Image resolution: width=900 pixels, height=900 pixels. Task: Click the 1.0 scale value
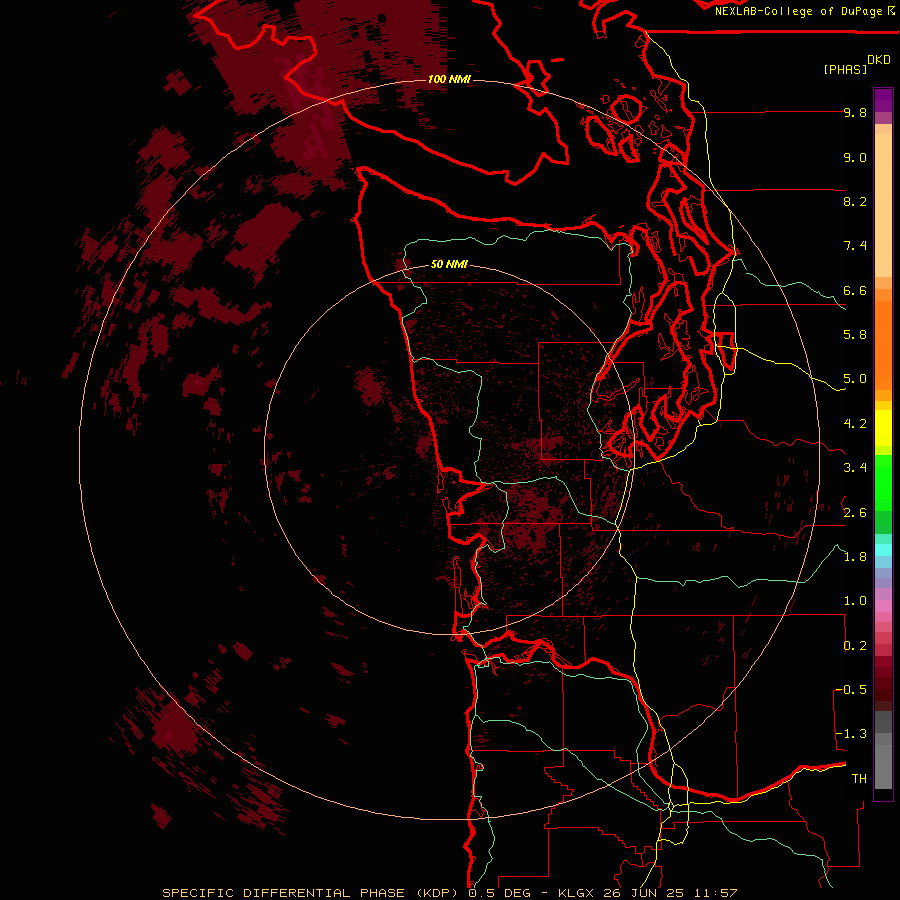[x=855, y=601]
